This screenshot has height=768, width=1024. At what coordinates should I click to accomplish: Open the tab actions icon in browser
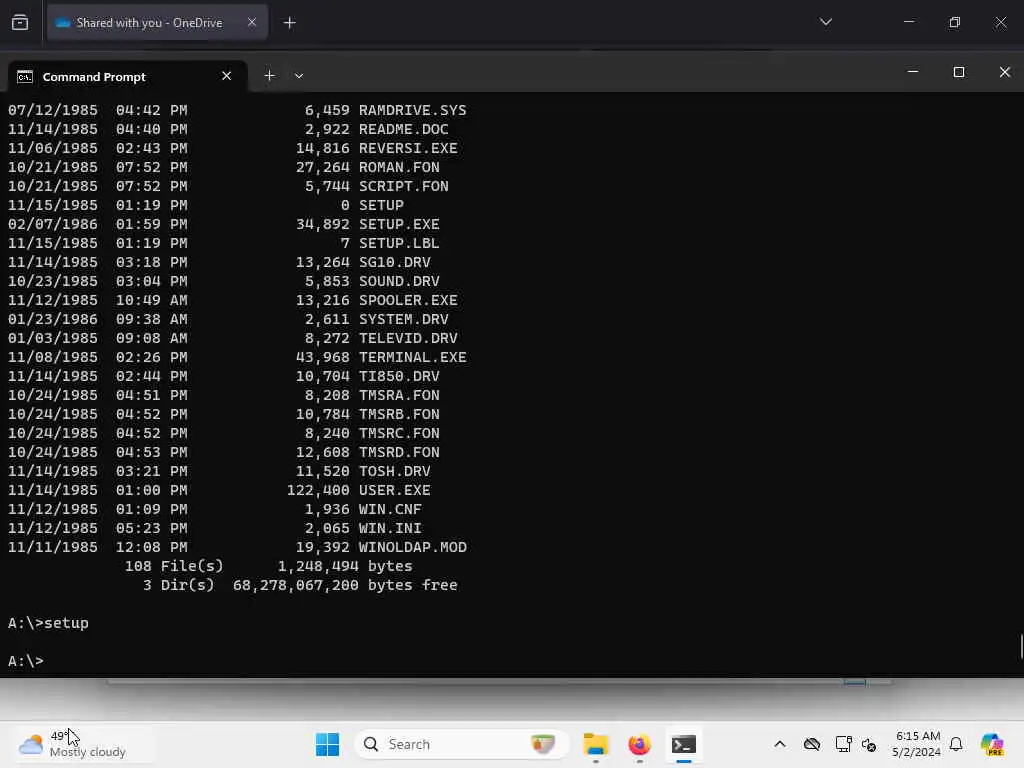(x=20, y=23)
